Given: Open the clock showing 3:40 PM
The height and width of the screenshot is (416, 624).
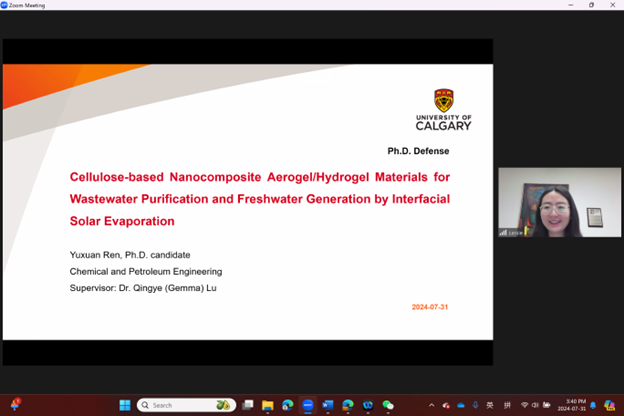Looking at the screenshot, I should [569, 405].
